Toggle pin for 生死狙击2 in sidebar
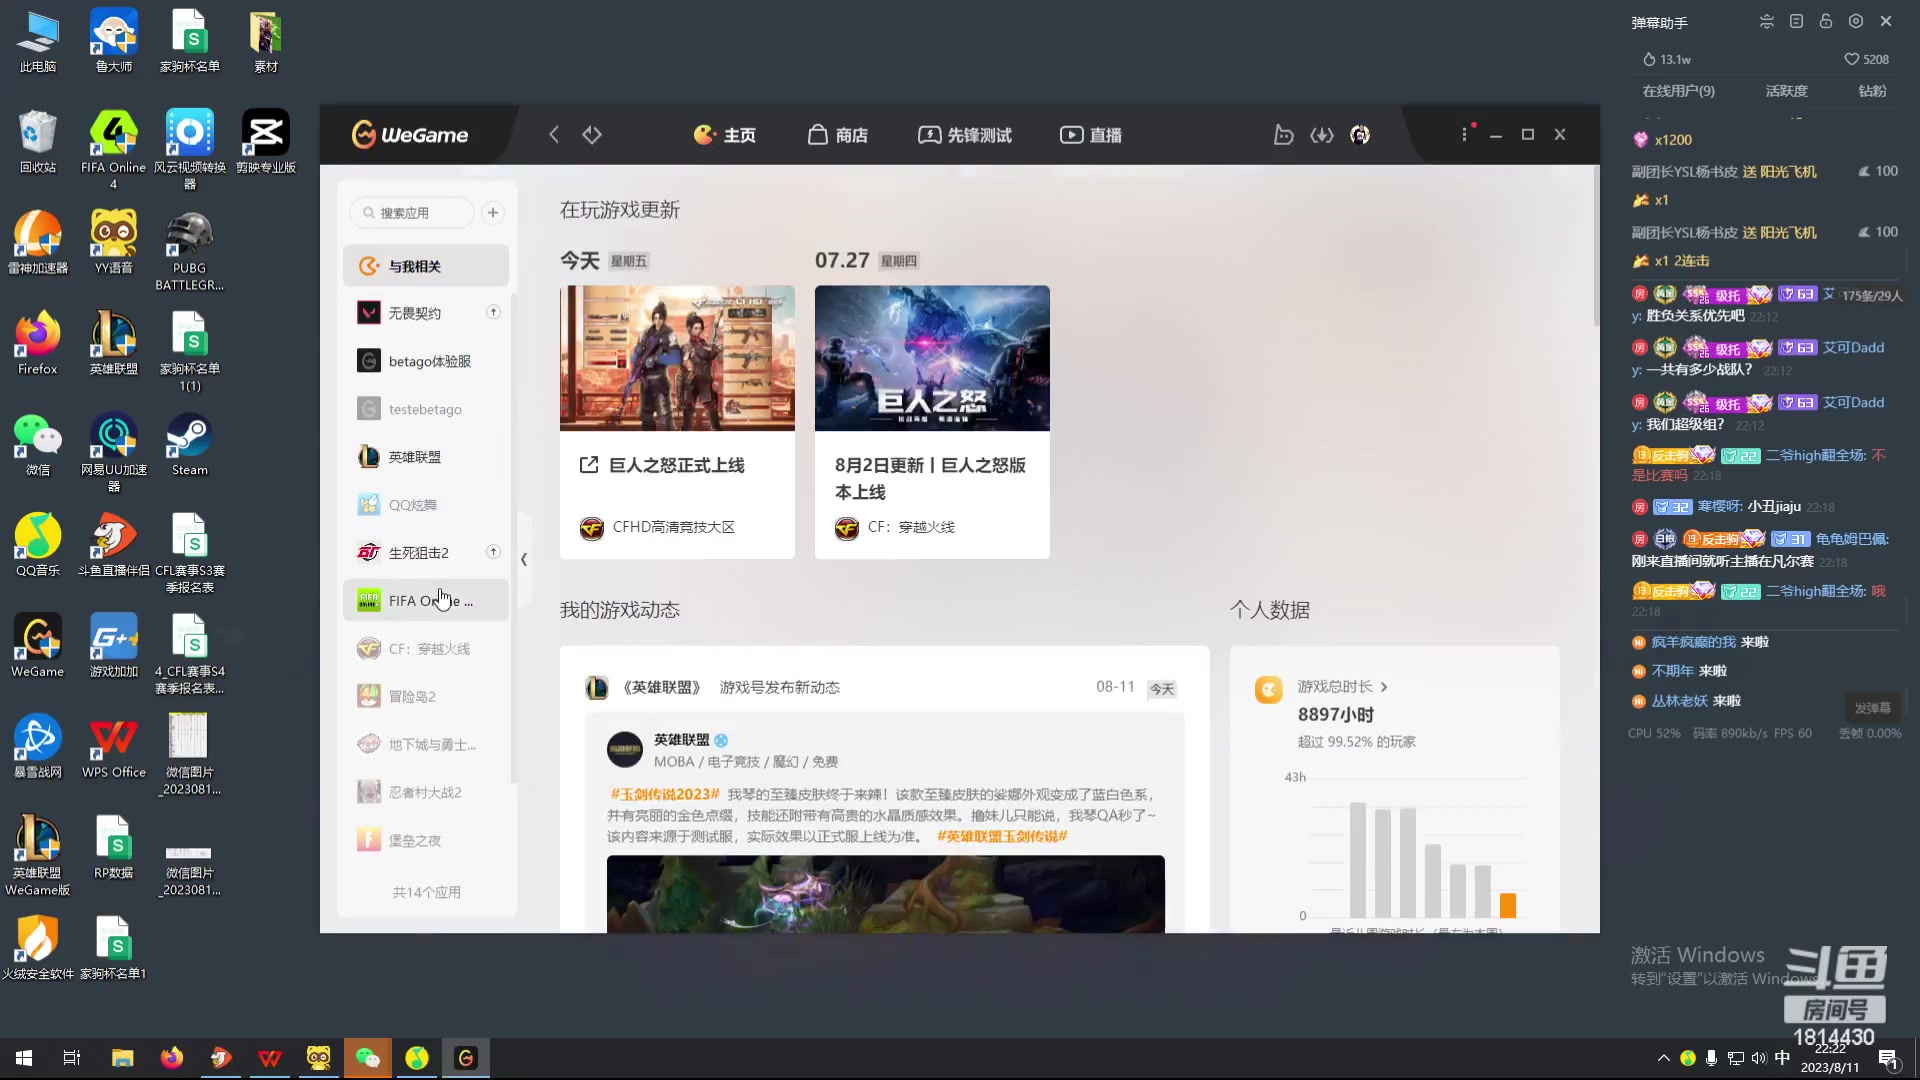 [493, 551]
